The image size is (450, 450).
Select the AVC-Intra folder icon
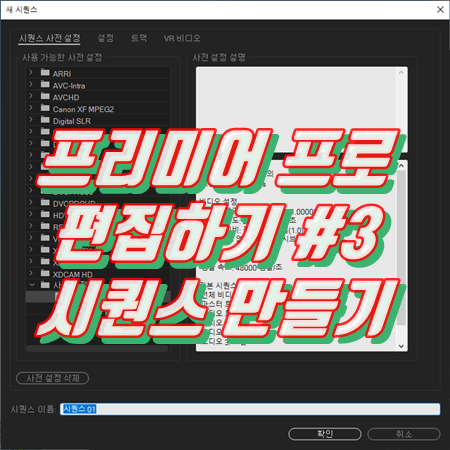[x=45, y=84]
